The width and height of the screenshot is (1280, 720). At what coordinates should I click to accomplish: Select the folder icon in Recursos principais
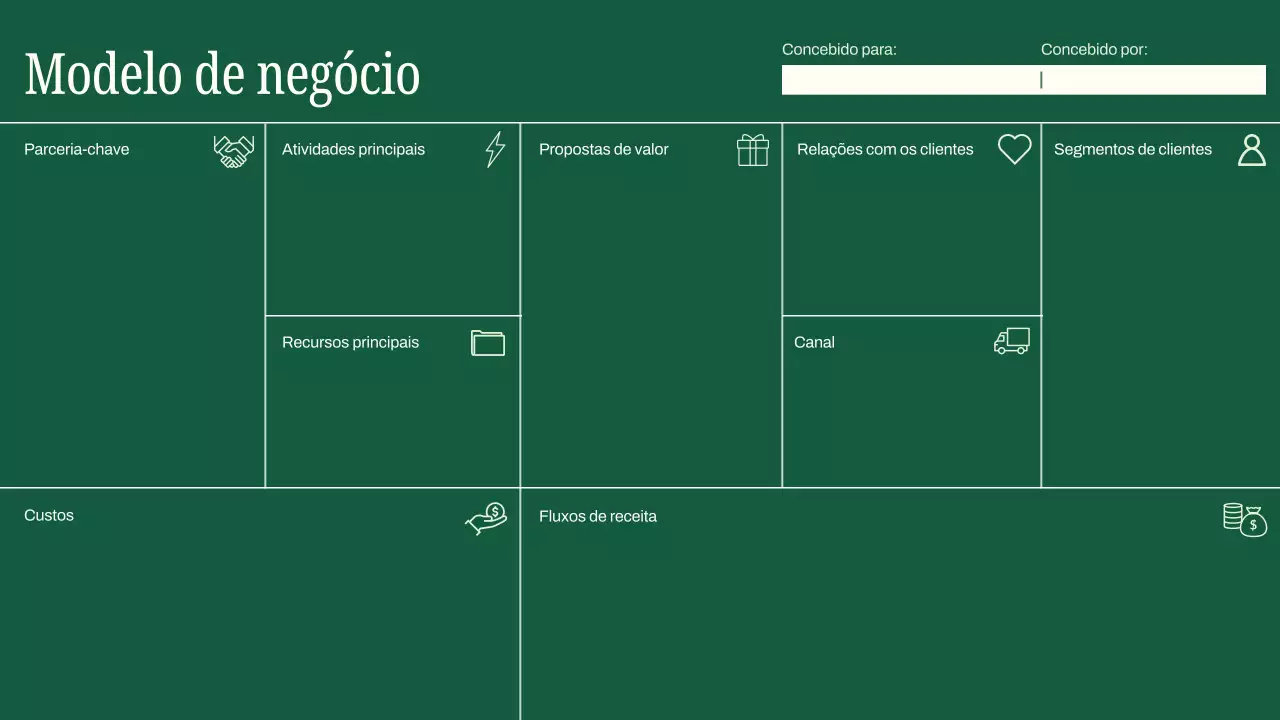[488, 343]
